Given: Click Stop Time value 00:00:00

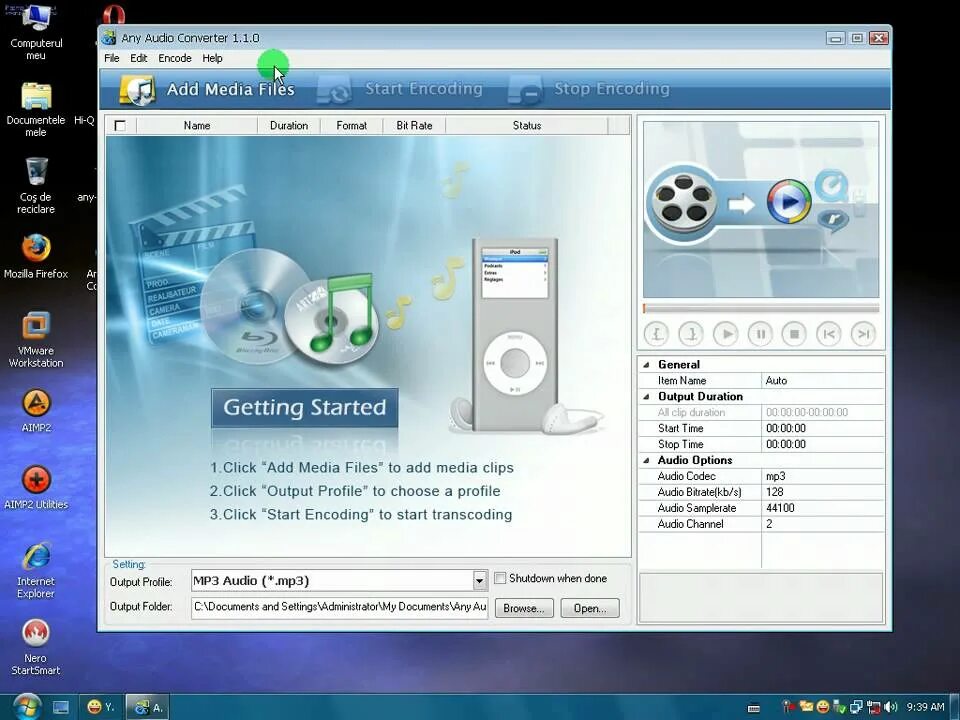Looking at the screenshot, I should pyautogui.click(x=823, y=444).
